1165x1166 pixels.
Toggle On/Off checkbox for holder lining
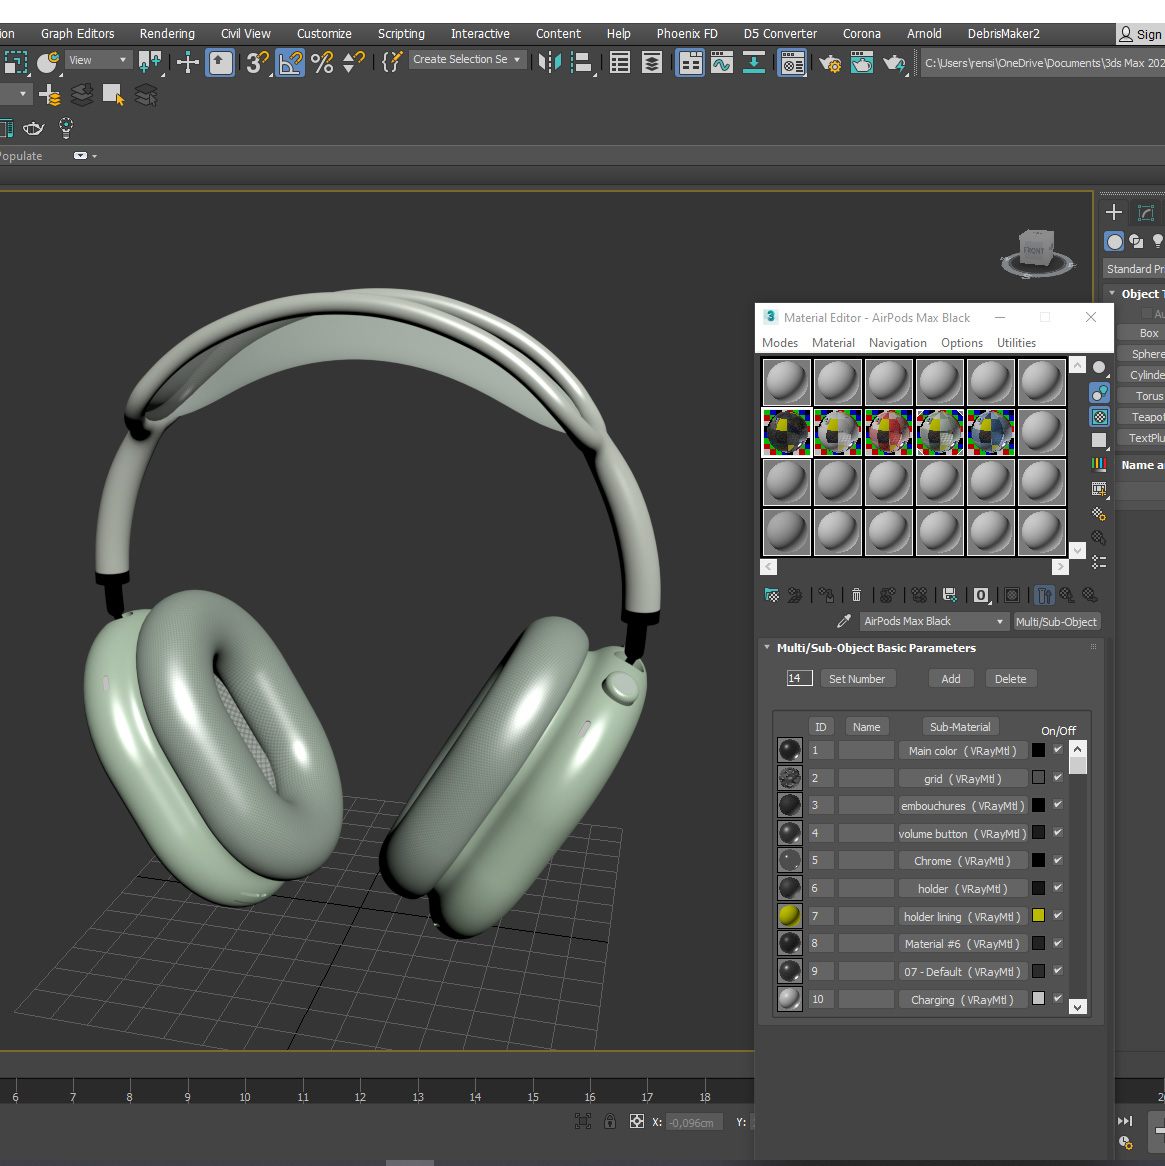coord(1058,916)
